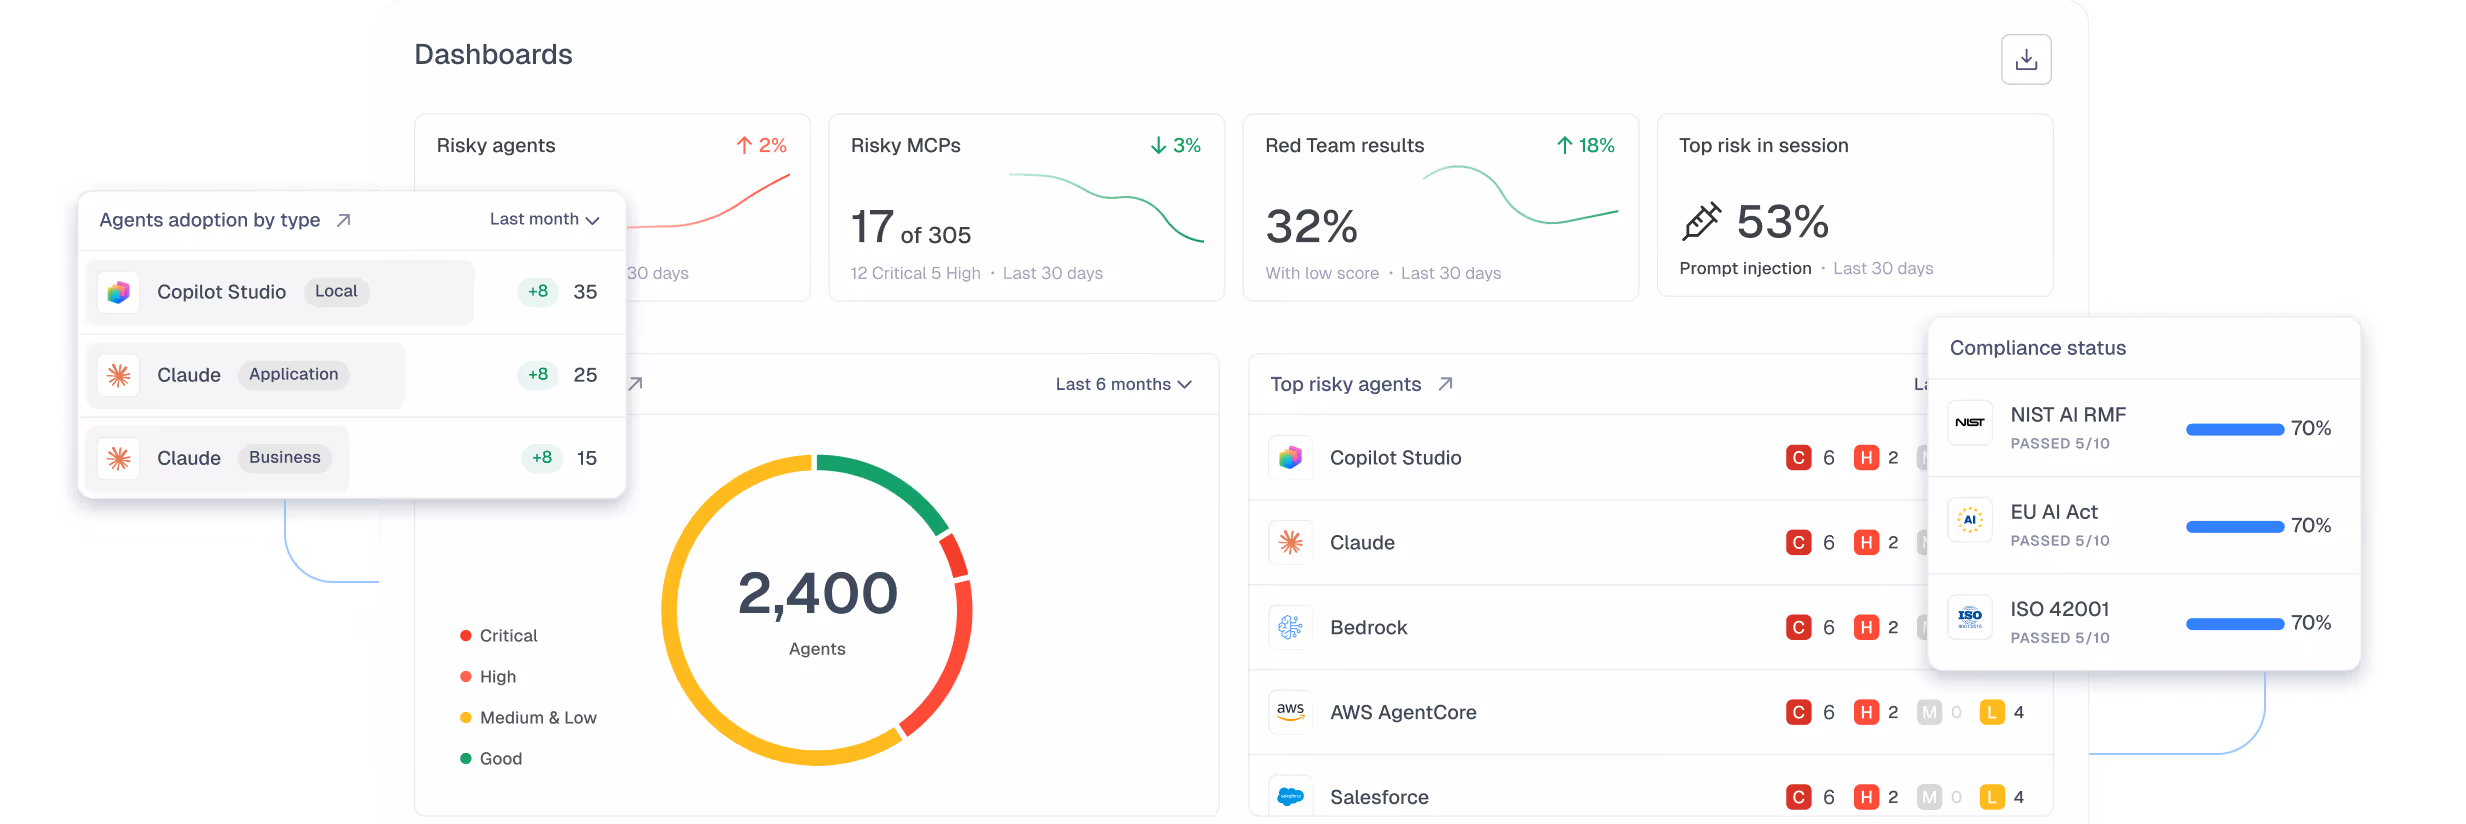This screenshot has width=2466, height=824.
Task: Click the download dashboard icon
Action: click(x=2026, y=60)
